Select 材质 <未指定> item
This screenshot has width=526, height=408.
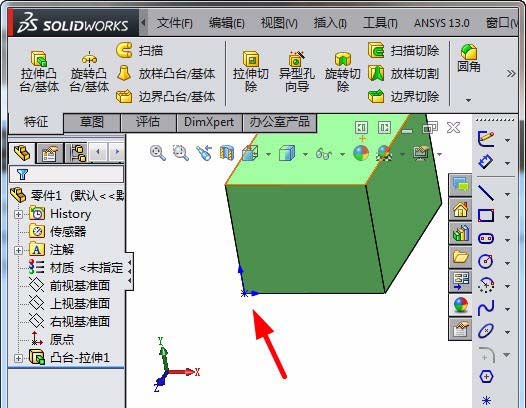click(76, 268)
